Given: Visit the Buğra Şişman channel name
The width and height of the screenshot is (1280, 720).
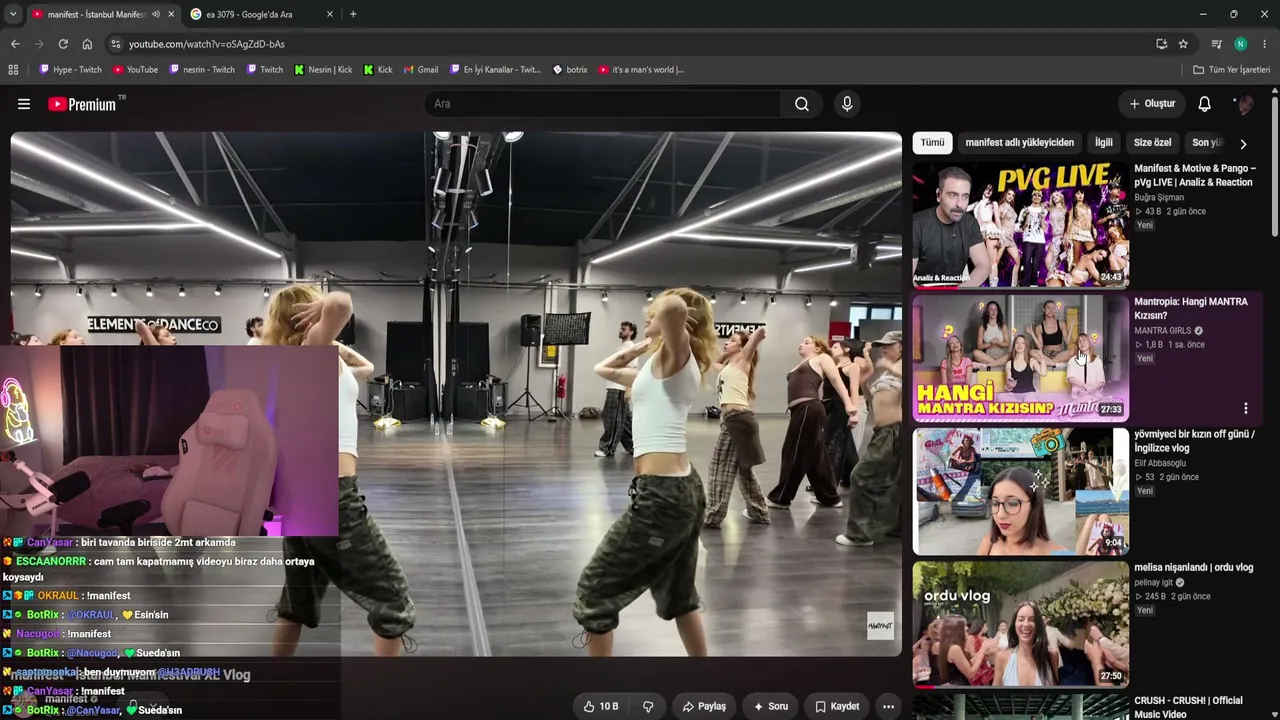Looking at the screenshot, I should (x=1159, y=198).
